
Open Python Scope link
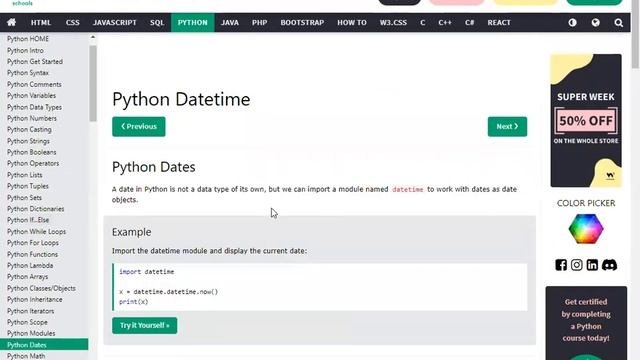click(x=27, y=322)
